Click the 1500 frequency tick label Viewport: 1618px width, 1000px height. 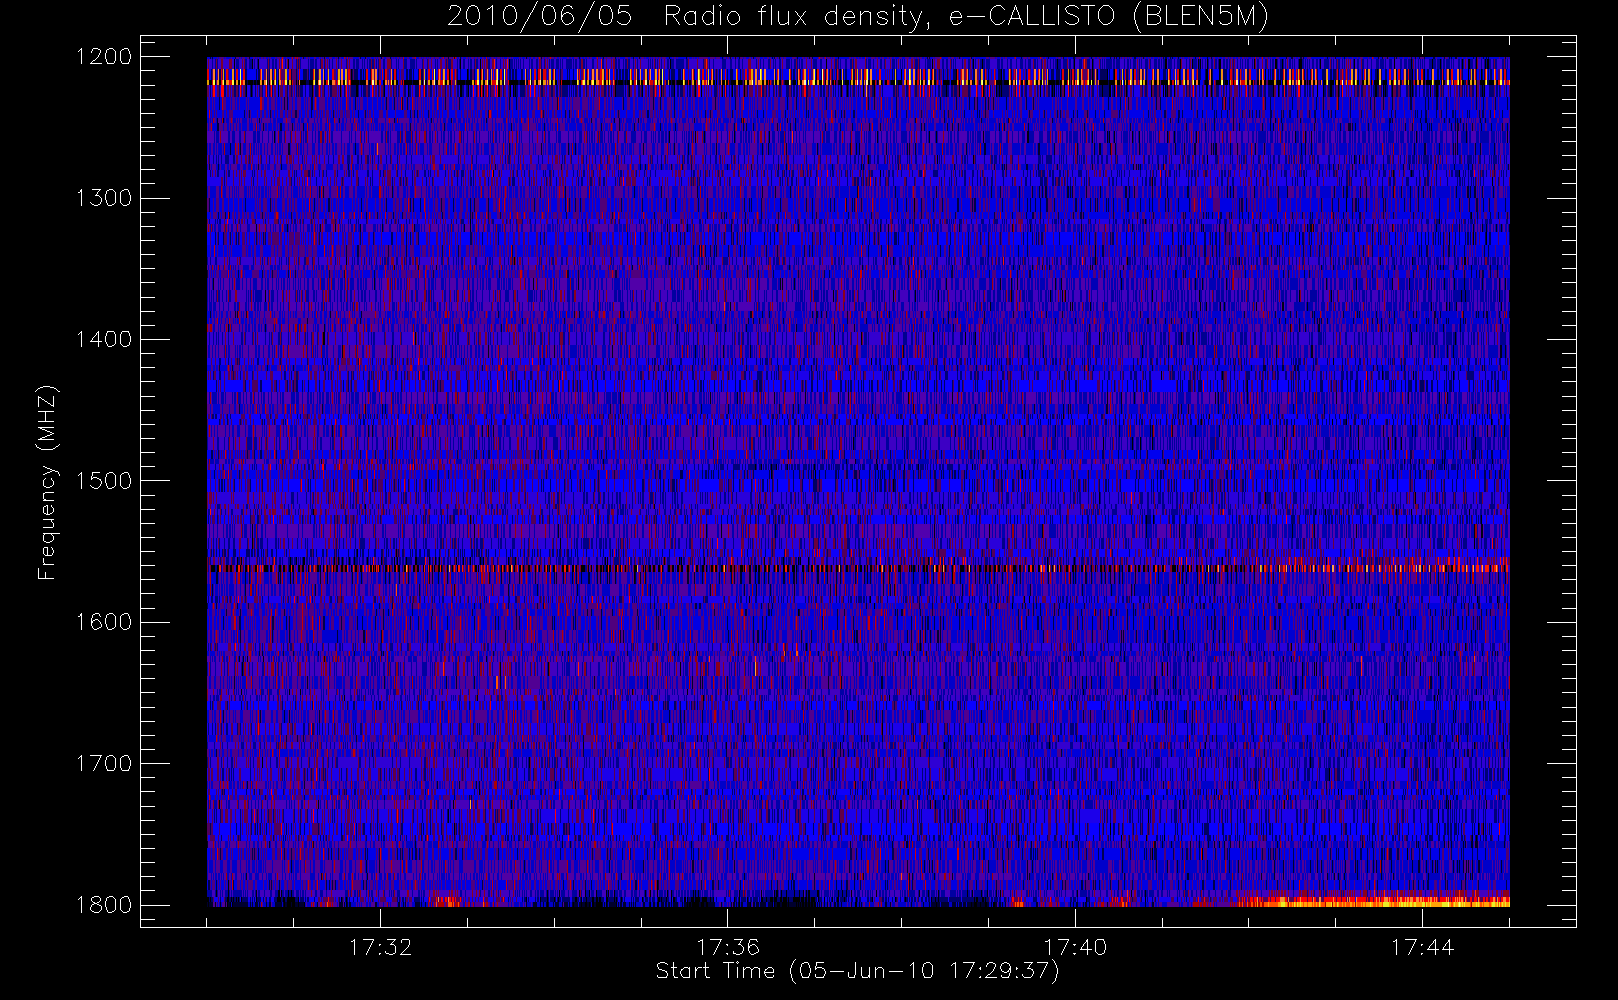[x=104, y=481]
